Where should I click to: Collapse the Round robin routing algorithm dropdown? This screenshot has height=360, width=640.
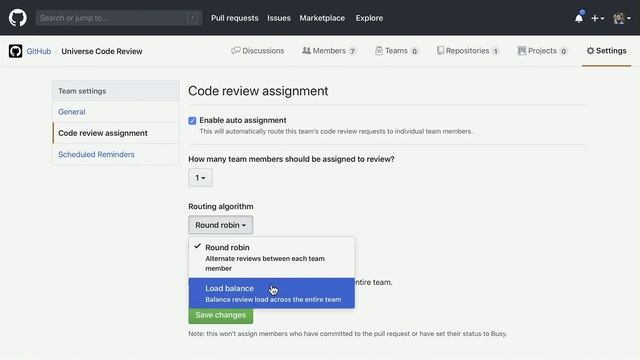coord(220,225)
